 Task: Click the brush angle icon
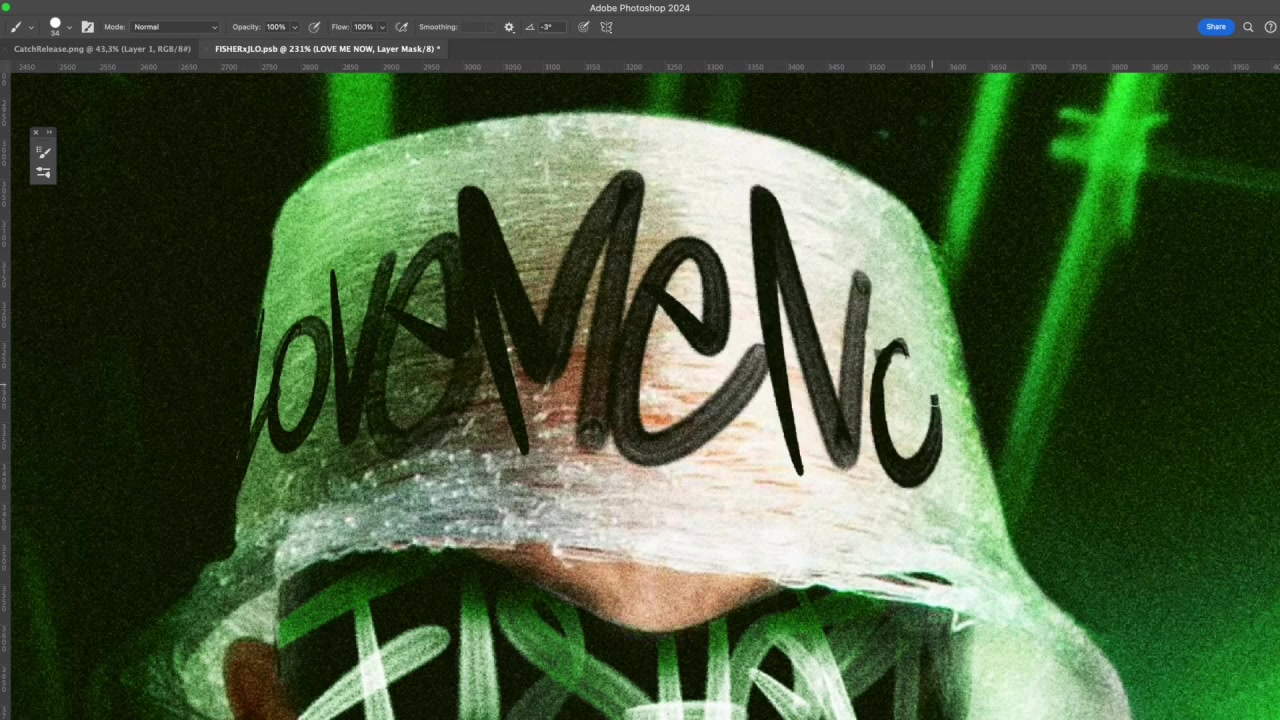tap(529, 27)
